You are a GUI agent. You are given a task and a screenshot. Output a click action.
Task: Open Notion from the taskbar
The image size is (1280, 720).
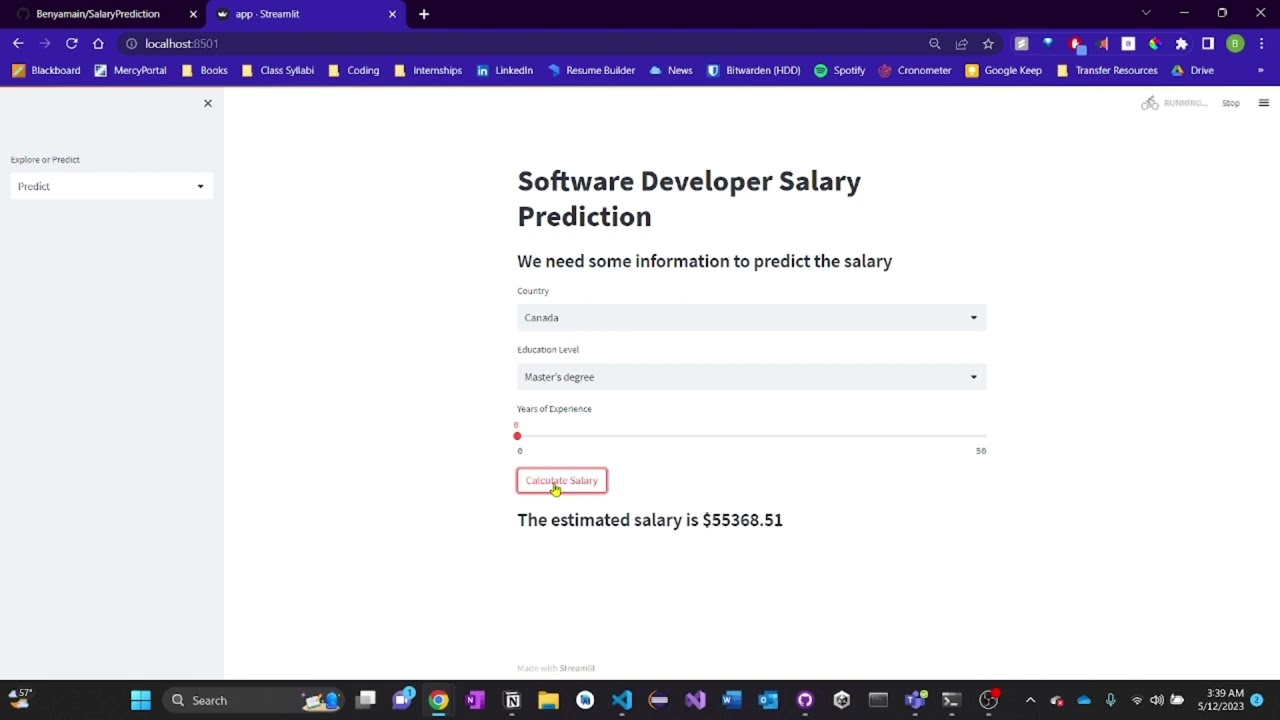(x=512, y=700)
